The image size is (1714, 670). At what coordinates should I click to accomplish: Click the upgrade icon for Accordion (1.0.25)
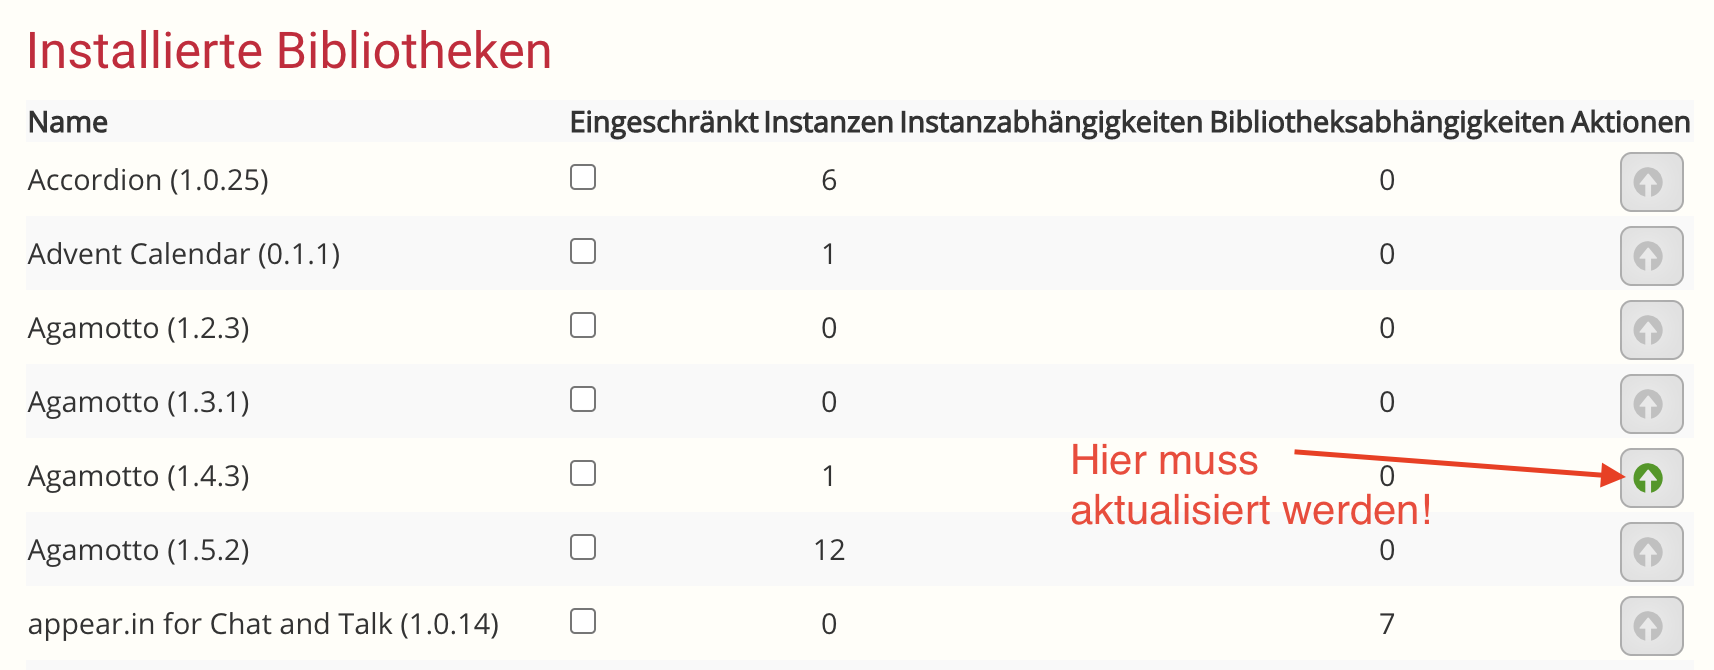click(x=1650, y=182)
